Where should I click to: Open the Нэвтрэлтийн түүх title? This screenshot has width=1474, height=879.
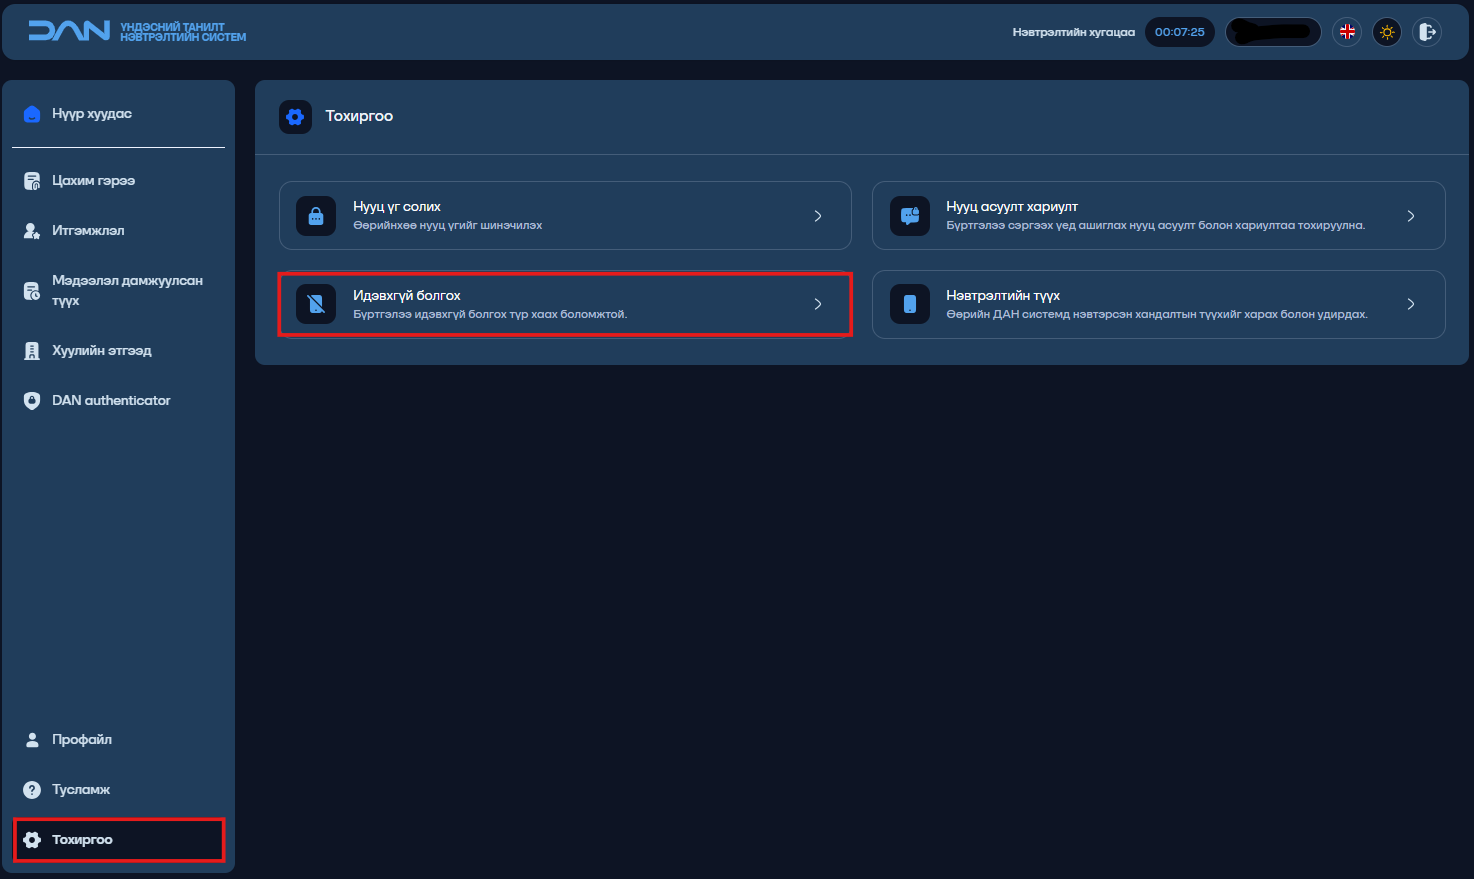(1003, 296)
